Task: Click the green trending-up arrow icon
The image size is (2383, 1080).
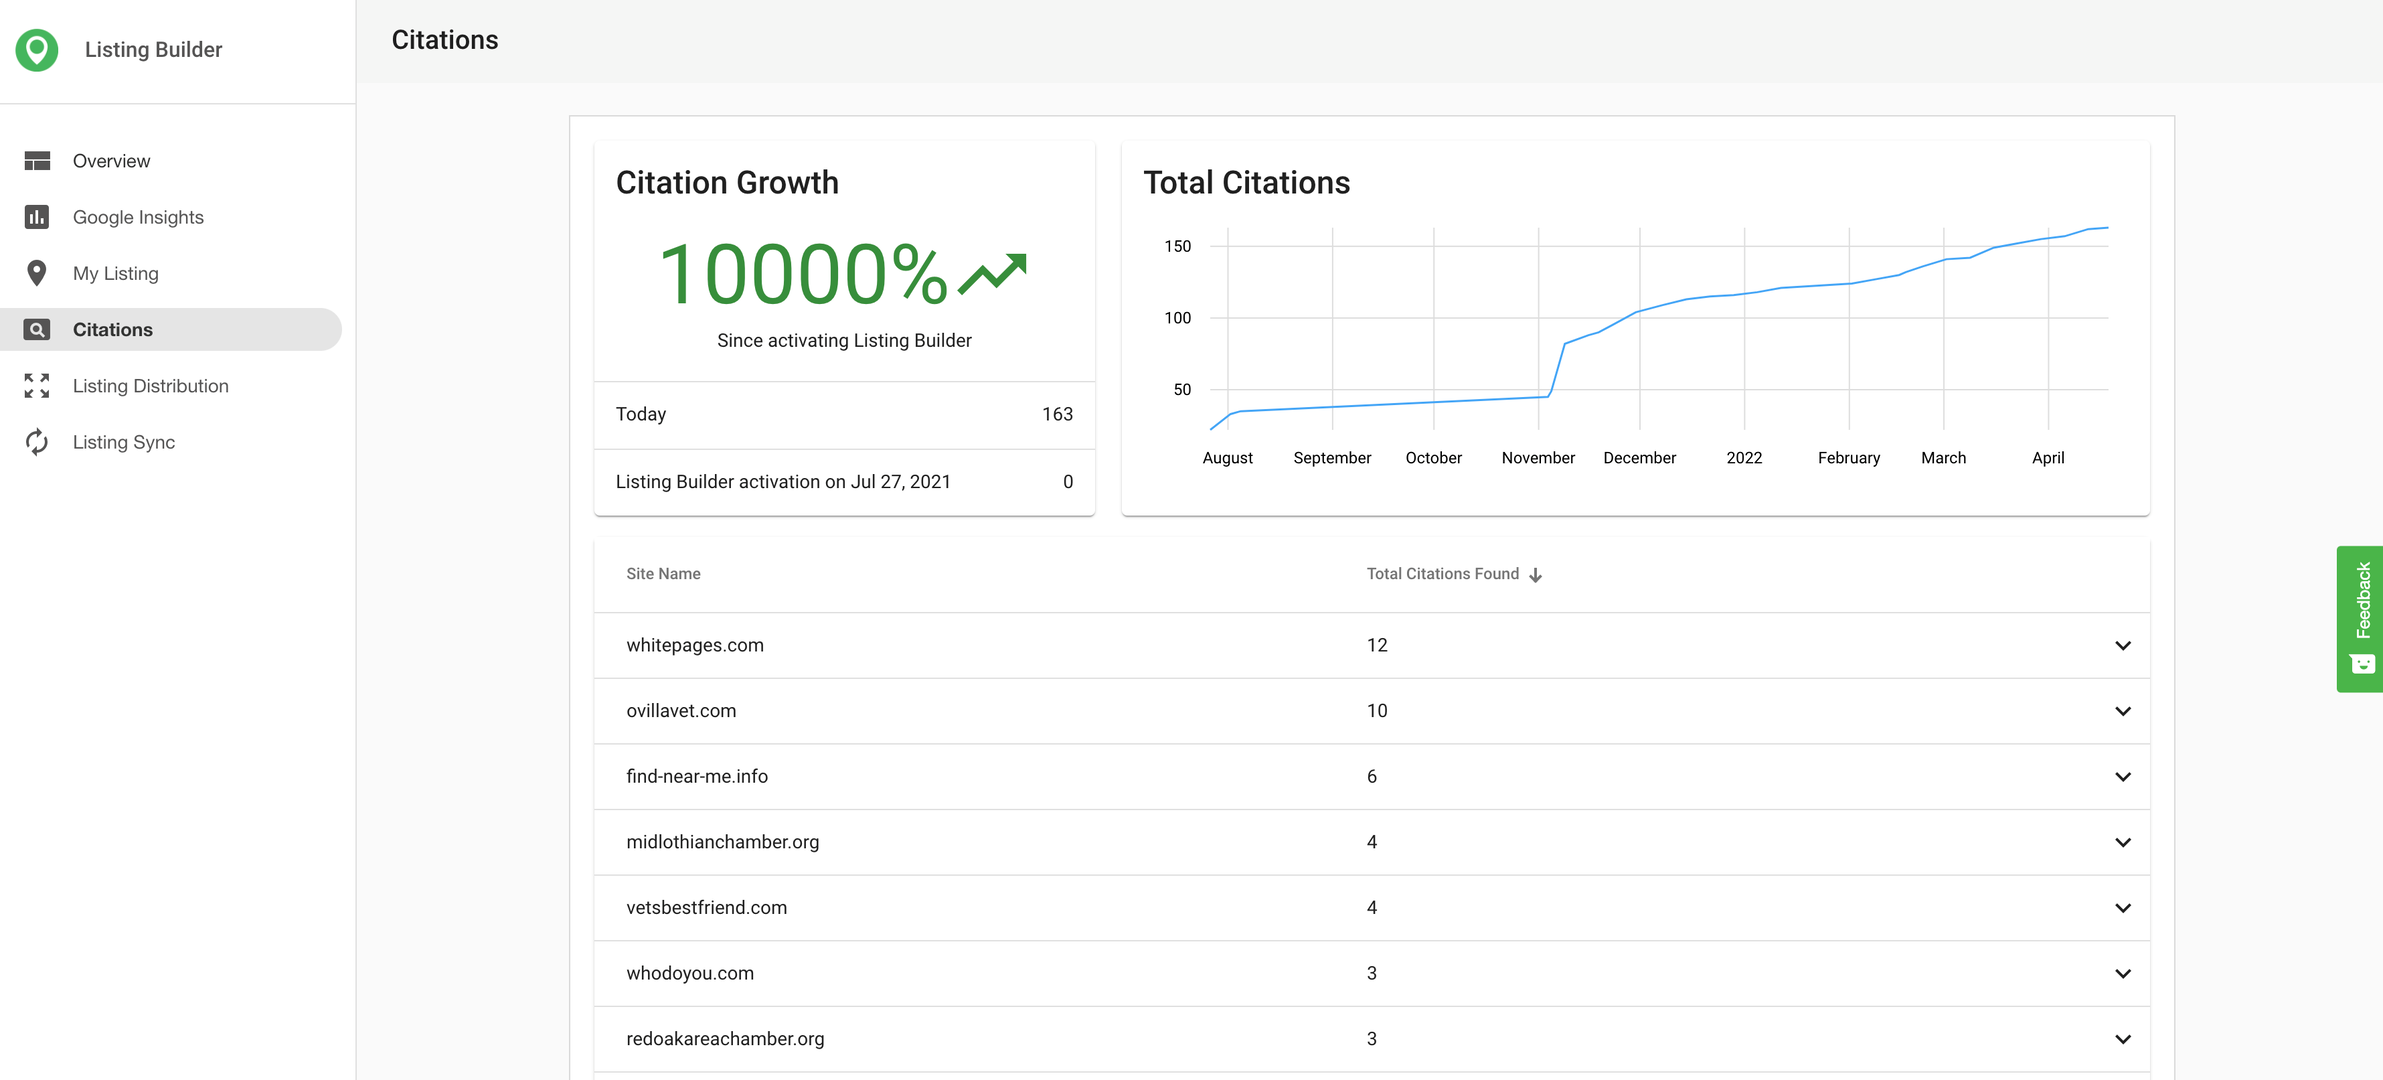Action: [992, 274]
